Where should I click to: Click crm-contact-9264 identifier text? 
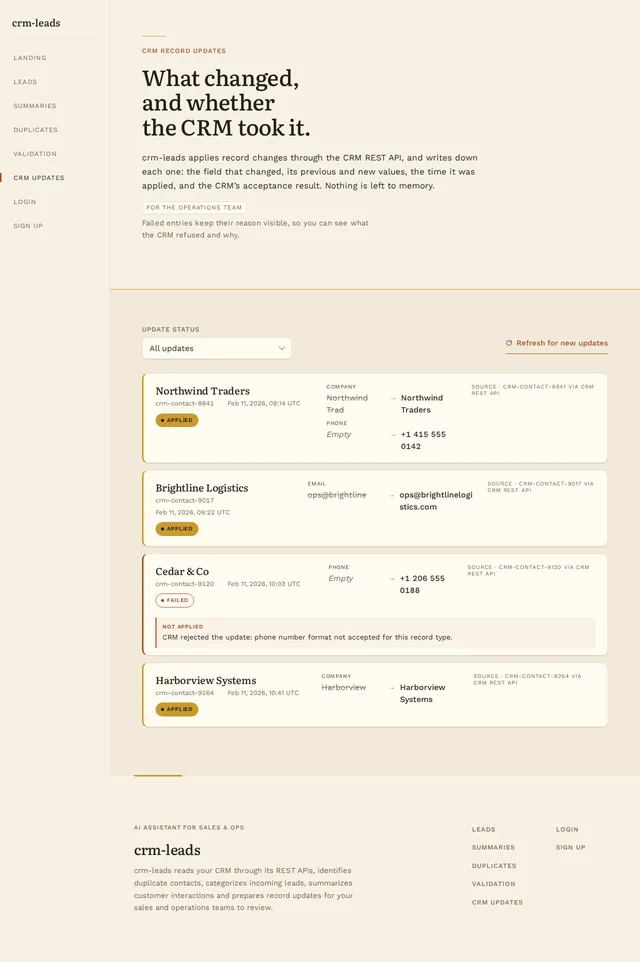click(x=185, y=693)
